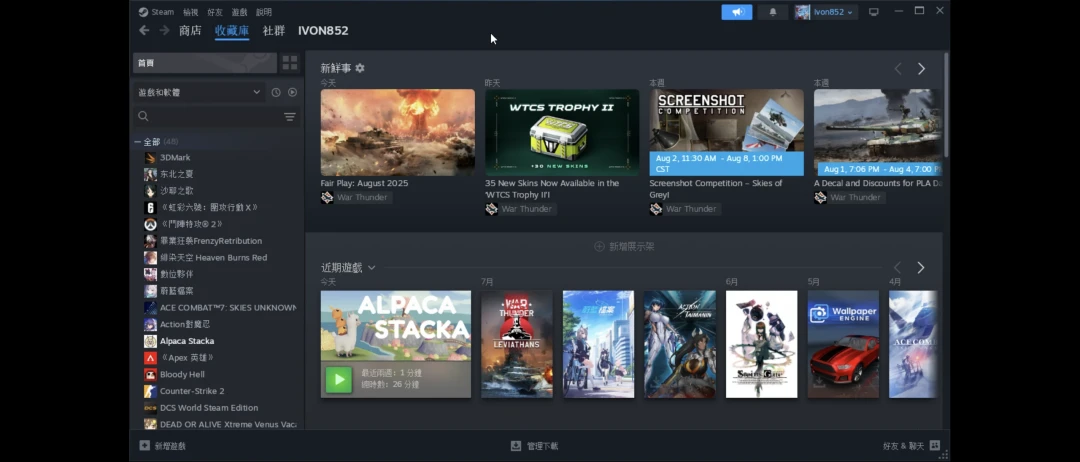The height and width of the screenshot is (462, 1080).
Task: Click 新增遊戲 at bottom left
Action: pyautogui.click(x=163, y=446)
